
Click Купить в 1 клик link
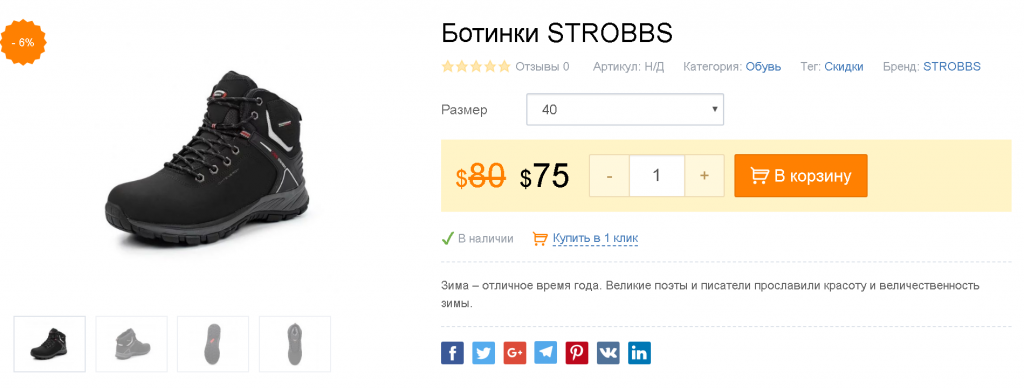pyautogui.click(x=595, y=238)
